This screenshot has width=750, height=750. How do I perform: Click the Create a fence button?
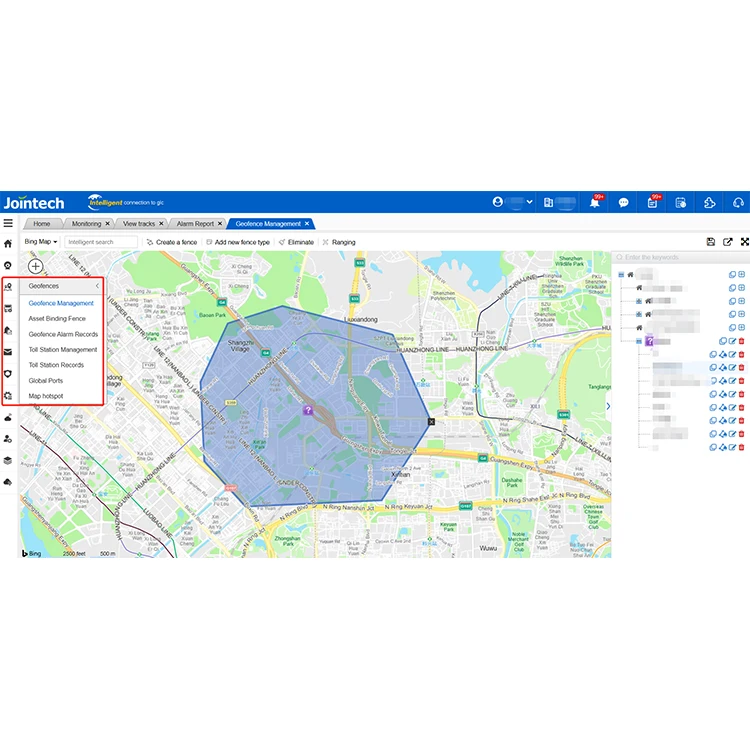point(172,242)
